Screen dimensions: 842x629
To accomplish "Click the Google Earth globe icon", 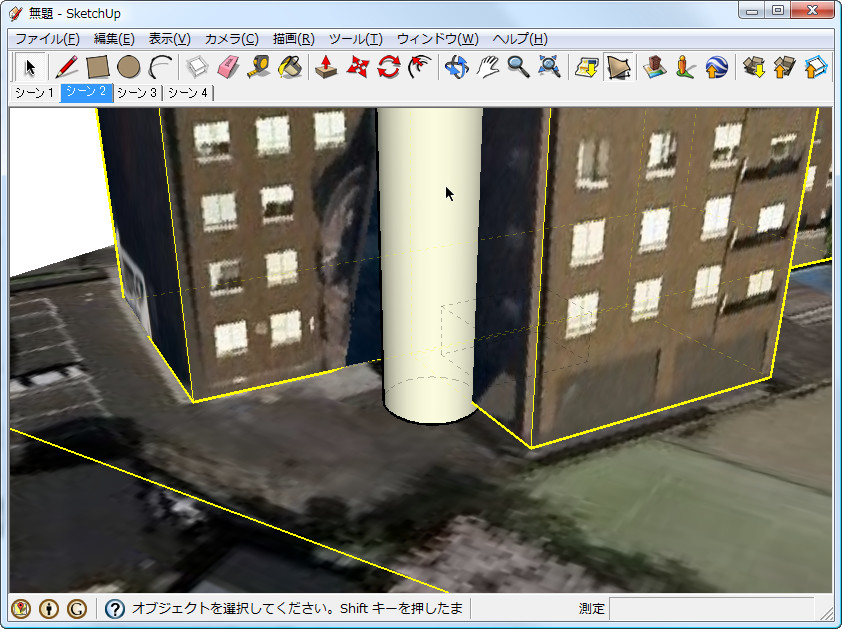I will pos(716,67).
